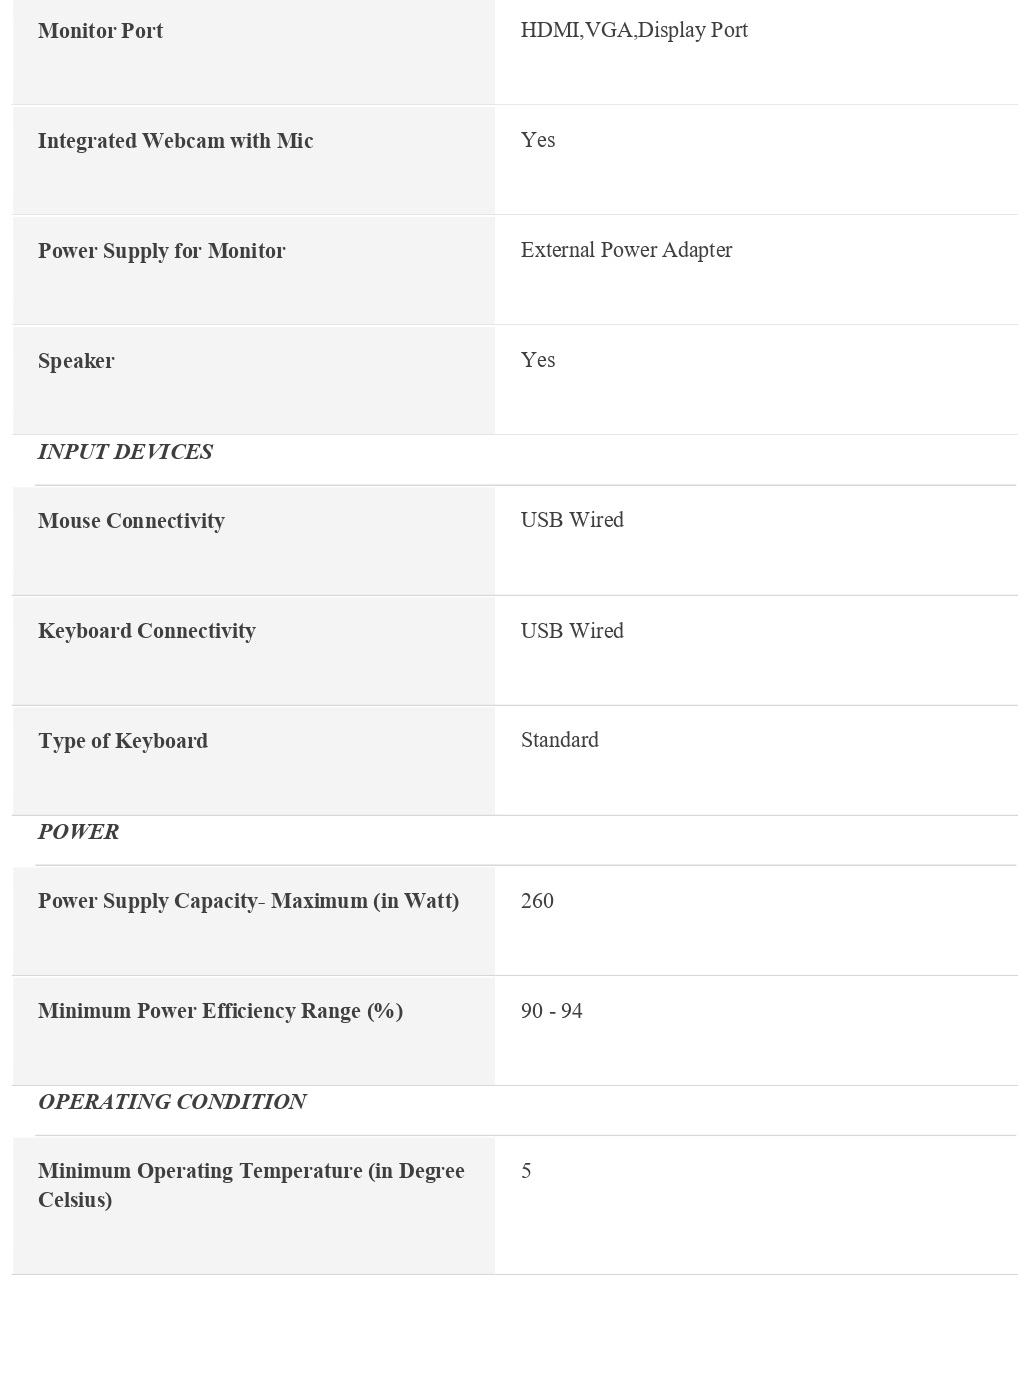
Task: Click the INPUT DEVICES section heading
Action: [x=125, y=452]
